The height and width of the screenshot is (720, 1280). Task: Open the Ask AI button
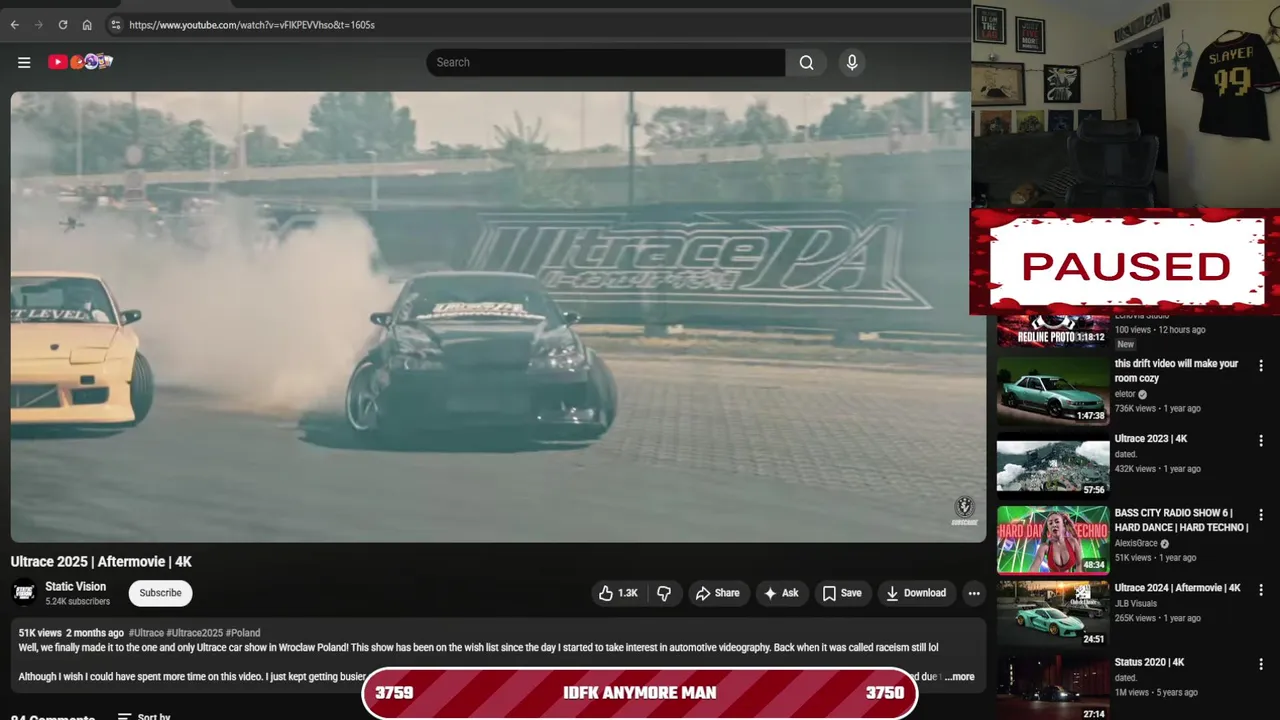click(781, 593)
